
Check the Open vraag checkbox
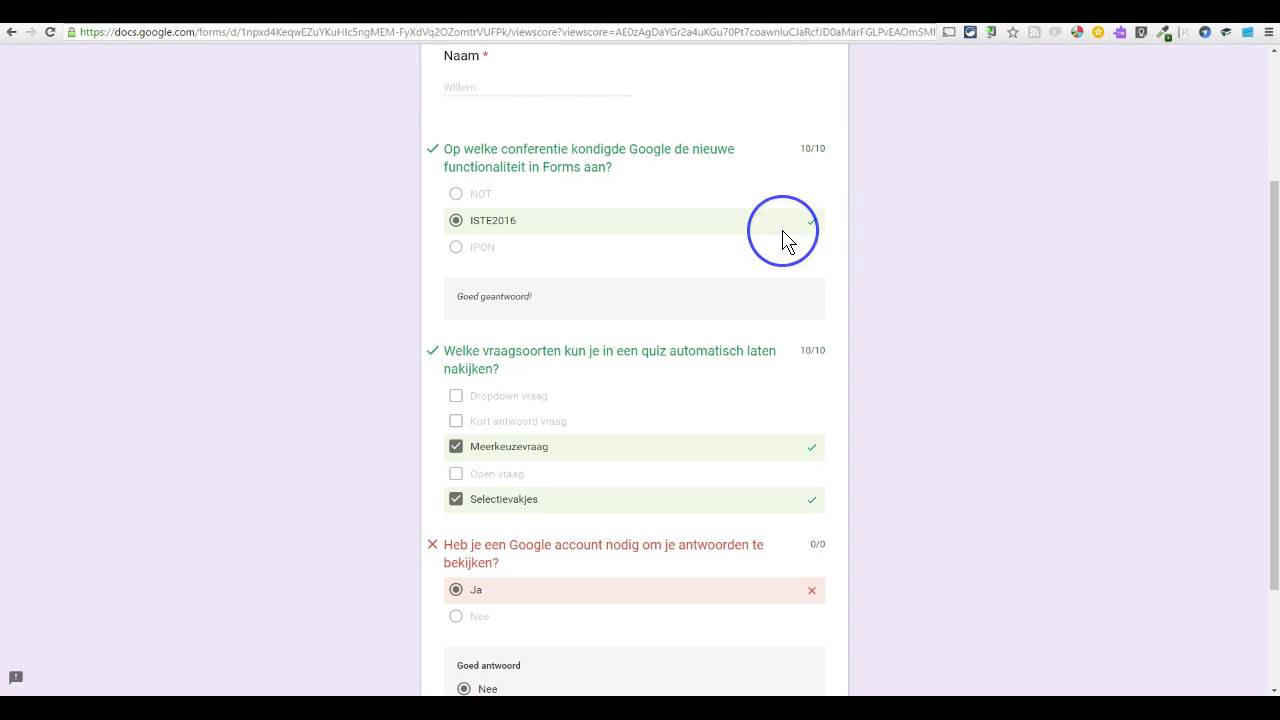pyautogui.click(x=456, y=474)
